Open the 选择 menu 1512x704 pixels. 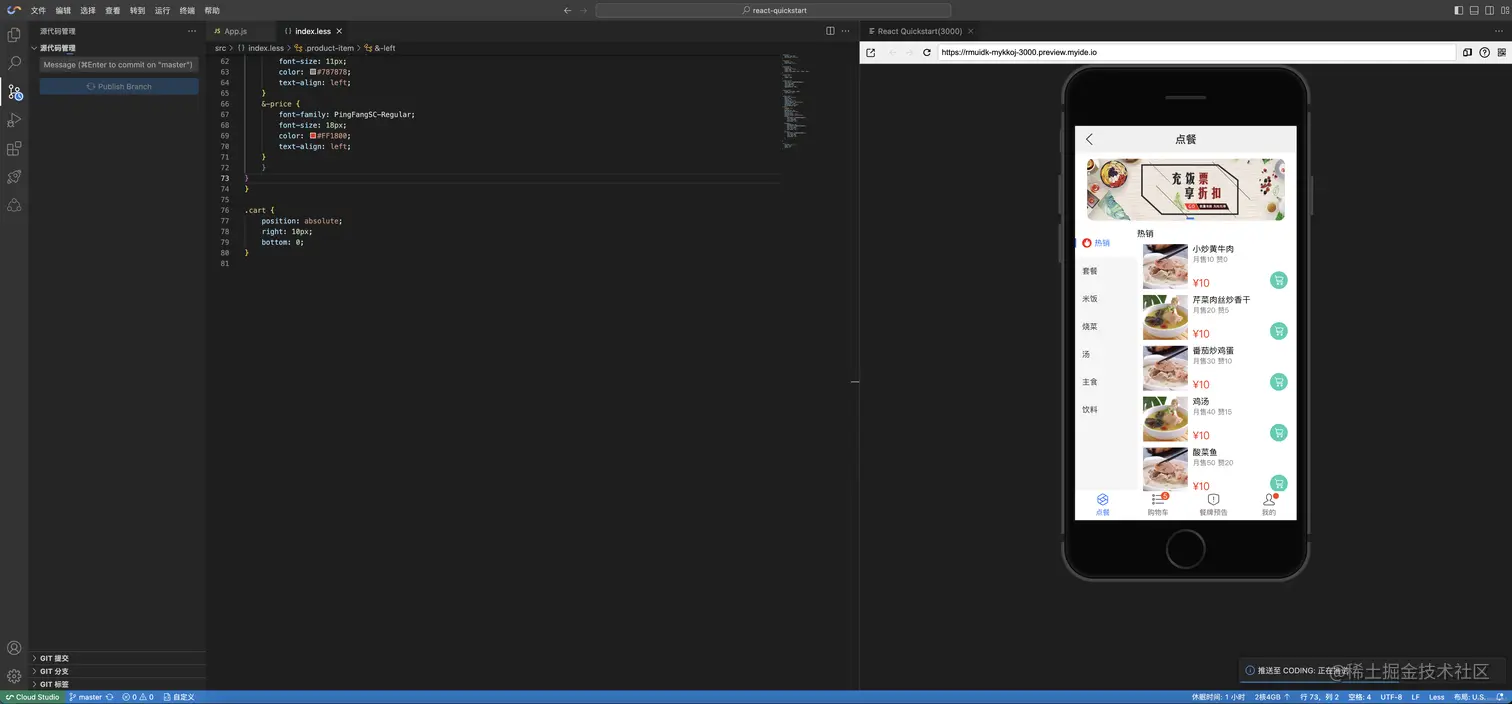[88, 10]
